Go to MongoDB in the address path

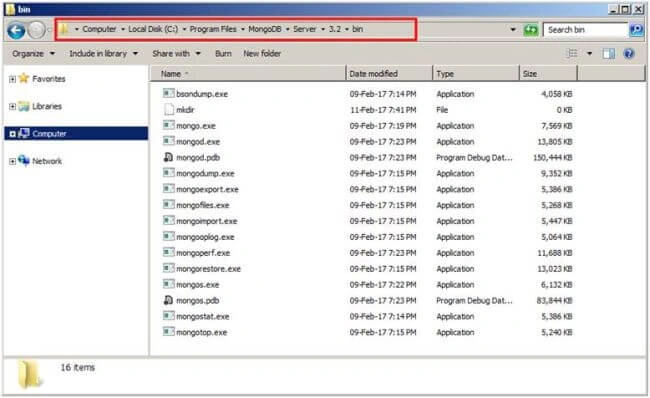(x=265, y=29)
